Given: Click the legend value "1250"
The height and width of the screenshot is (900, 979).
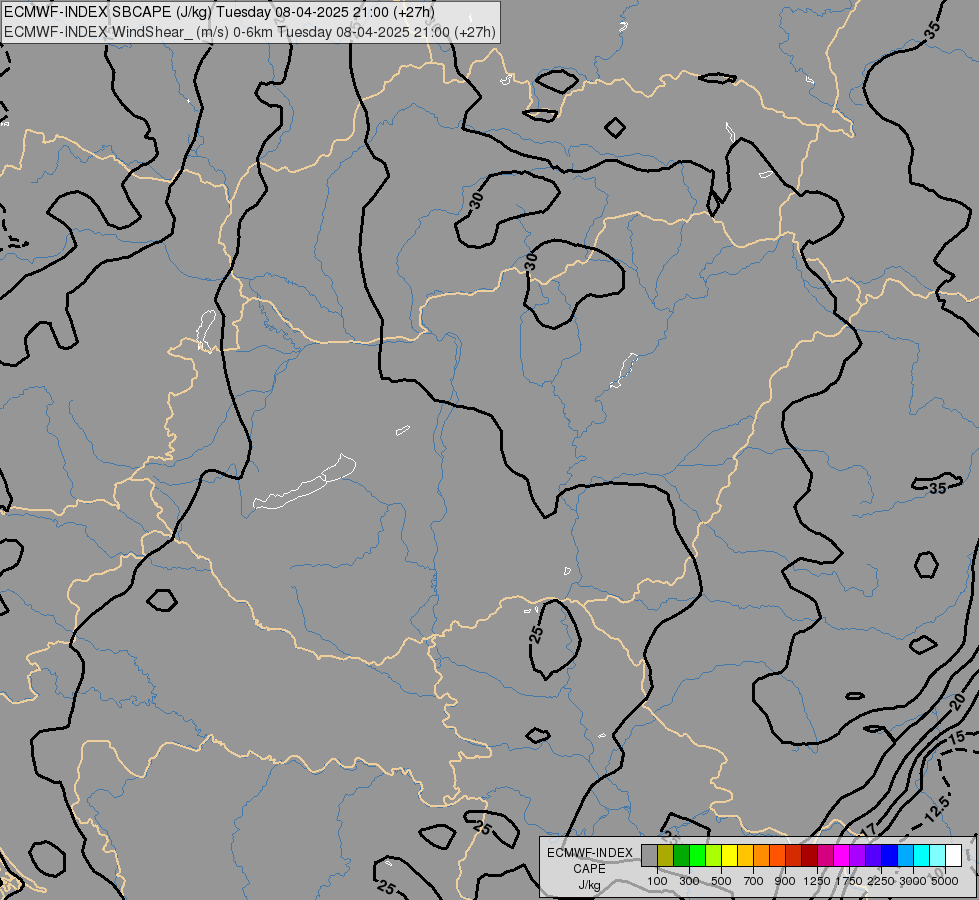Looking at the screenshot, I should (817, 881).
